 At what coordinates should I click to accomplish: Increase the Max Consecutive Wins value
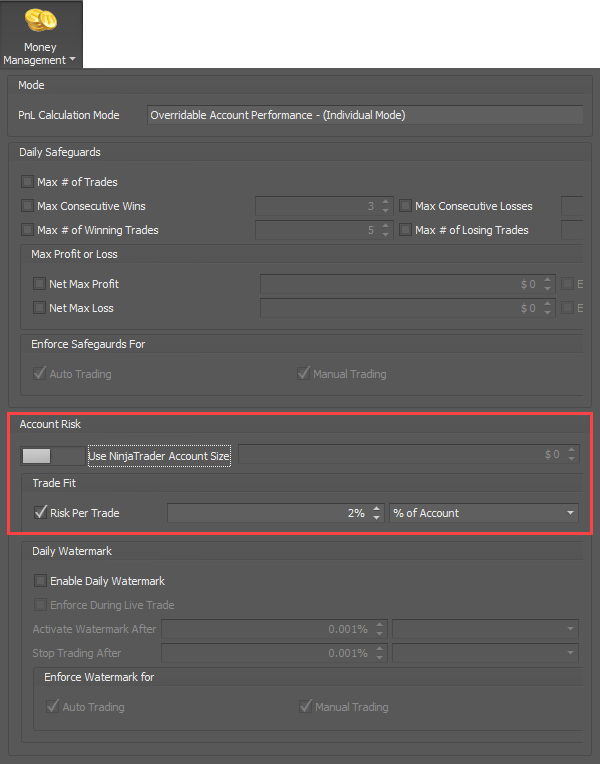click(386, 202)
